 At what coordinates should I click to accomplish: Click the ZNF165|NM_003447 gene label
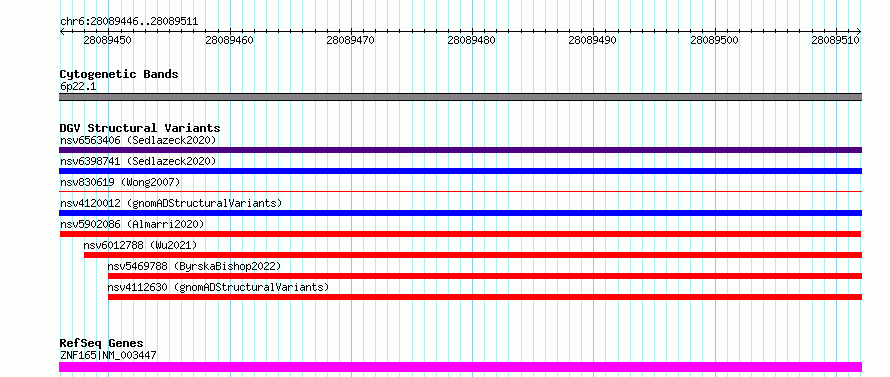(x=108, y=355)
